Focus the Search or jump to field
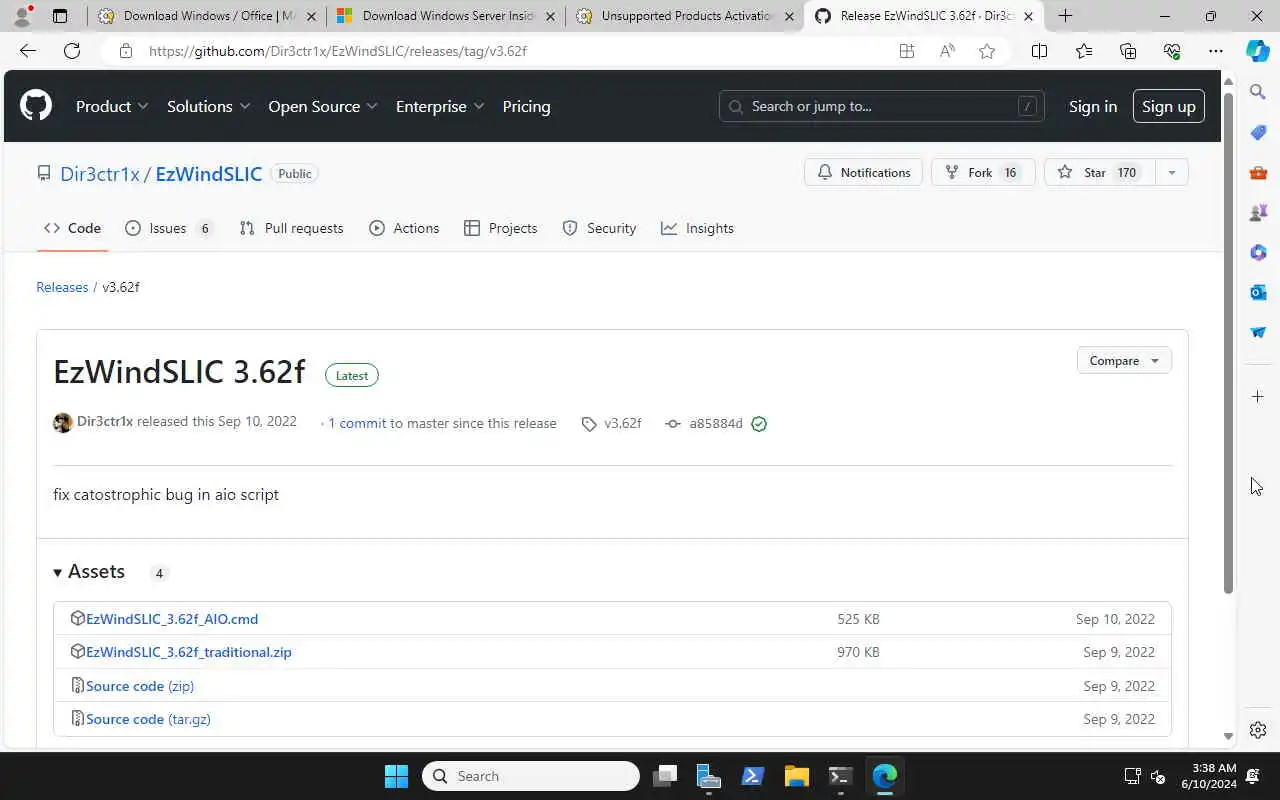The height and width of the screenshot is (800, 1280). tap(882, 106)
